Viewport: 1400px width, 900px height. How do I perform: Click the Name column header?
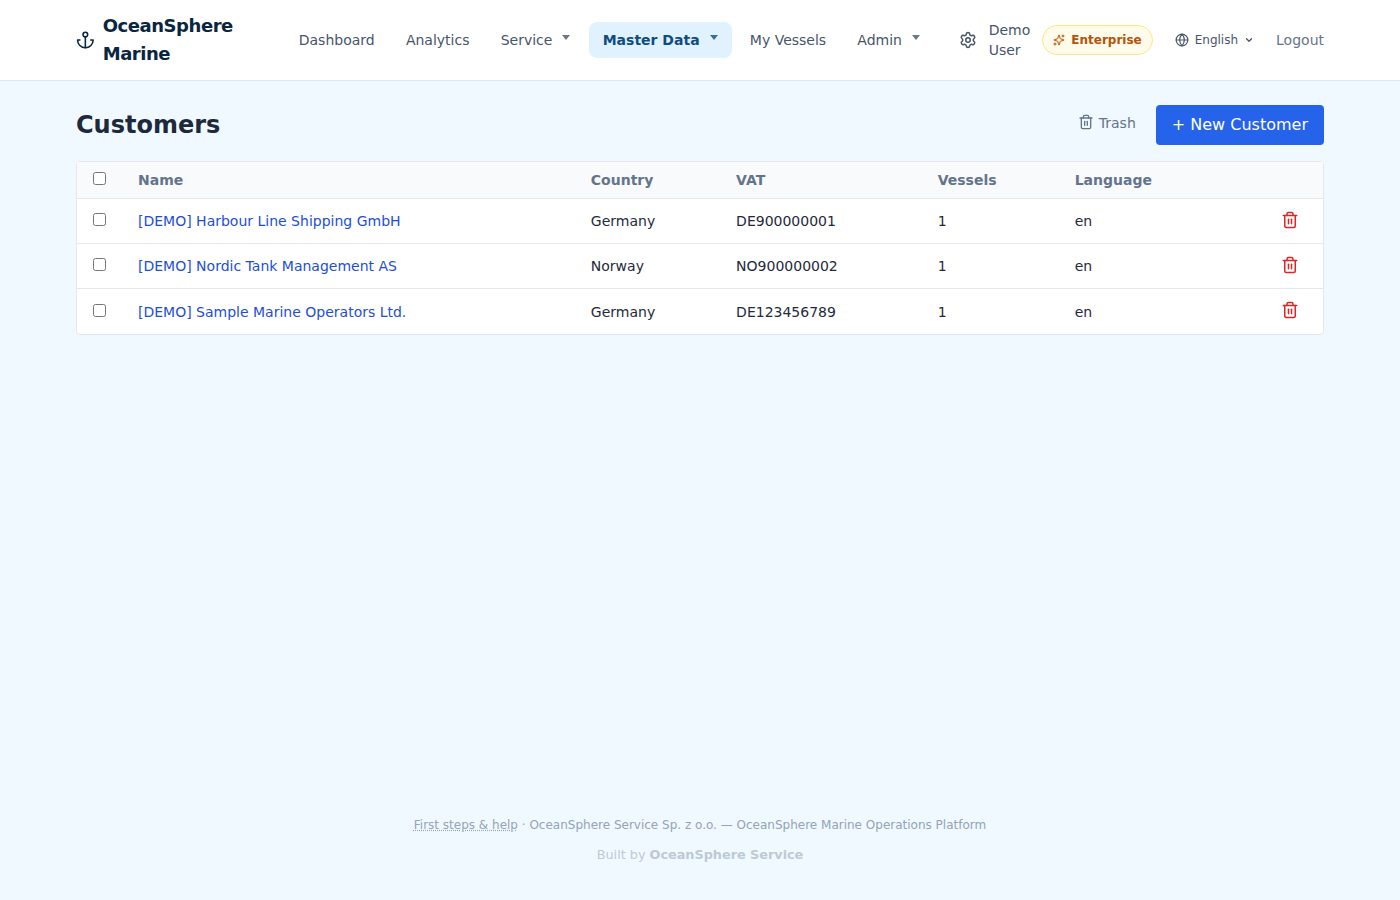[x=160, y=180]
